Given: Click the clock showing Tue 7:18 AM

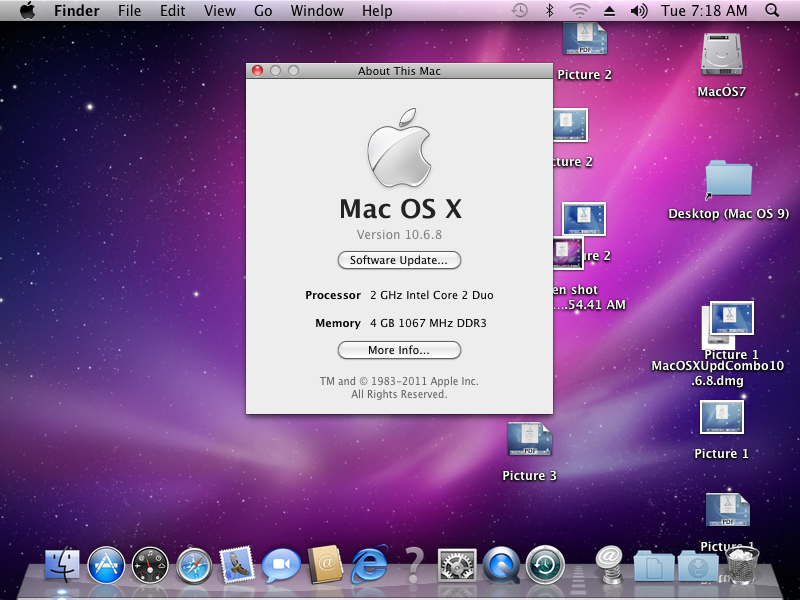Looking at the screenshot, I should click(704, 11).
